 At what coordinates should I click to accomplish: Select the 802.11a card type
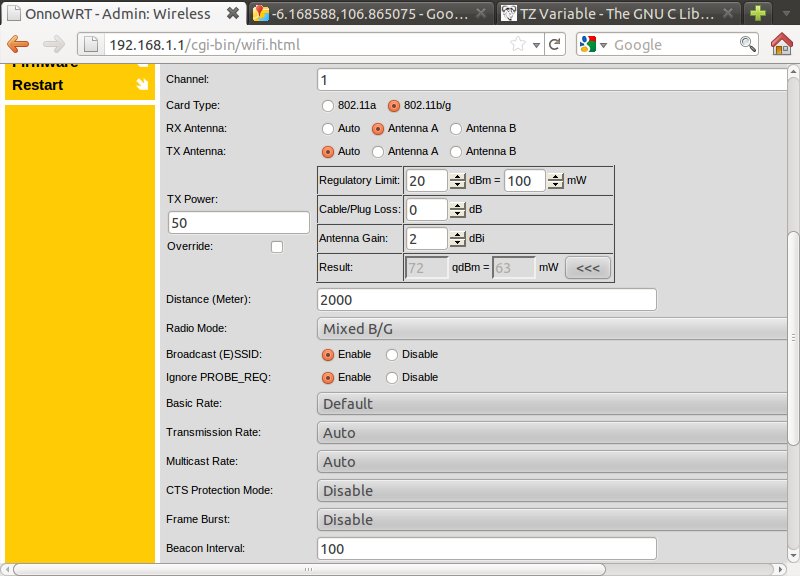point(328,106)
